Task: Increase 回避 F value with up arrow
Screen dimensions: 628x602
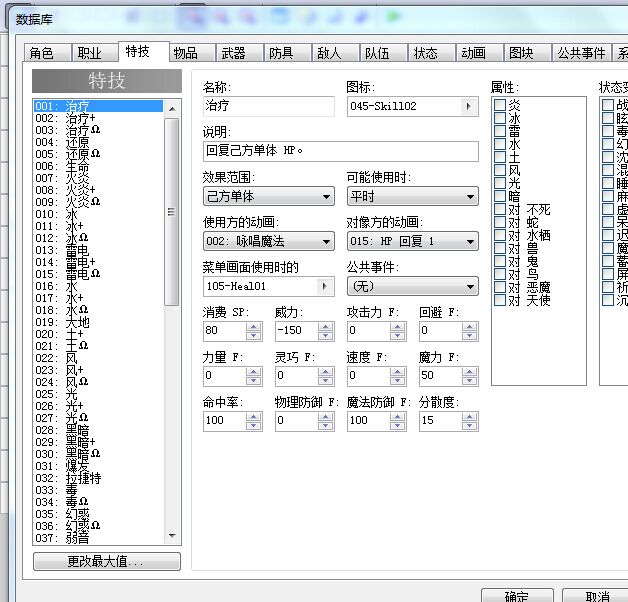Action: click(x=469, y=327)
